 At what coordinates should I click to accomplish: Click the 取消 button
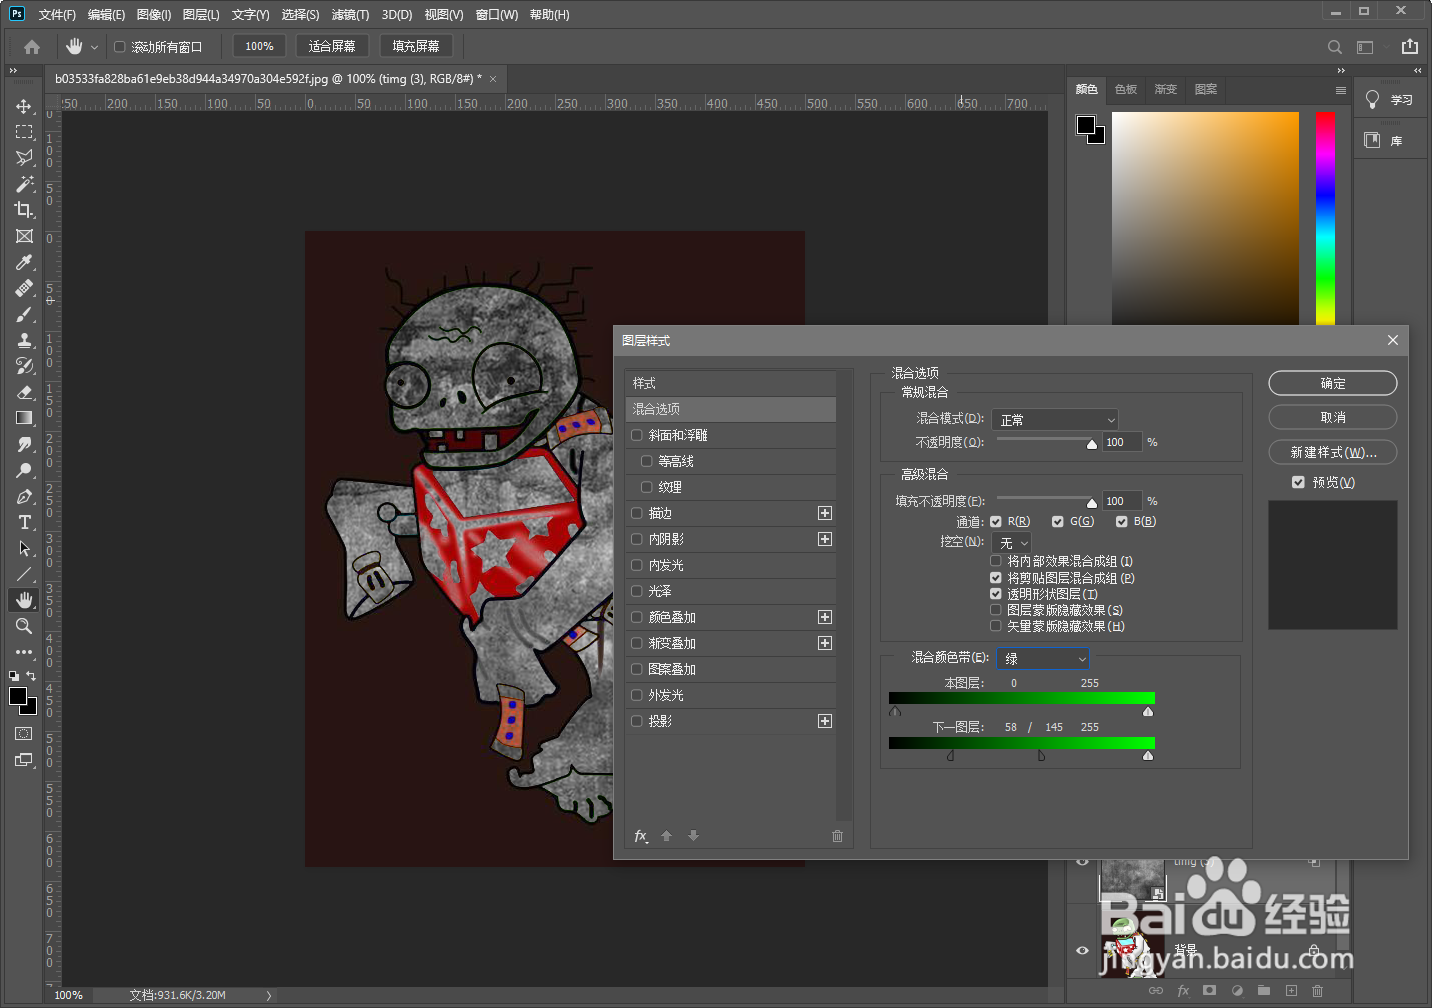[1333, 417]
